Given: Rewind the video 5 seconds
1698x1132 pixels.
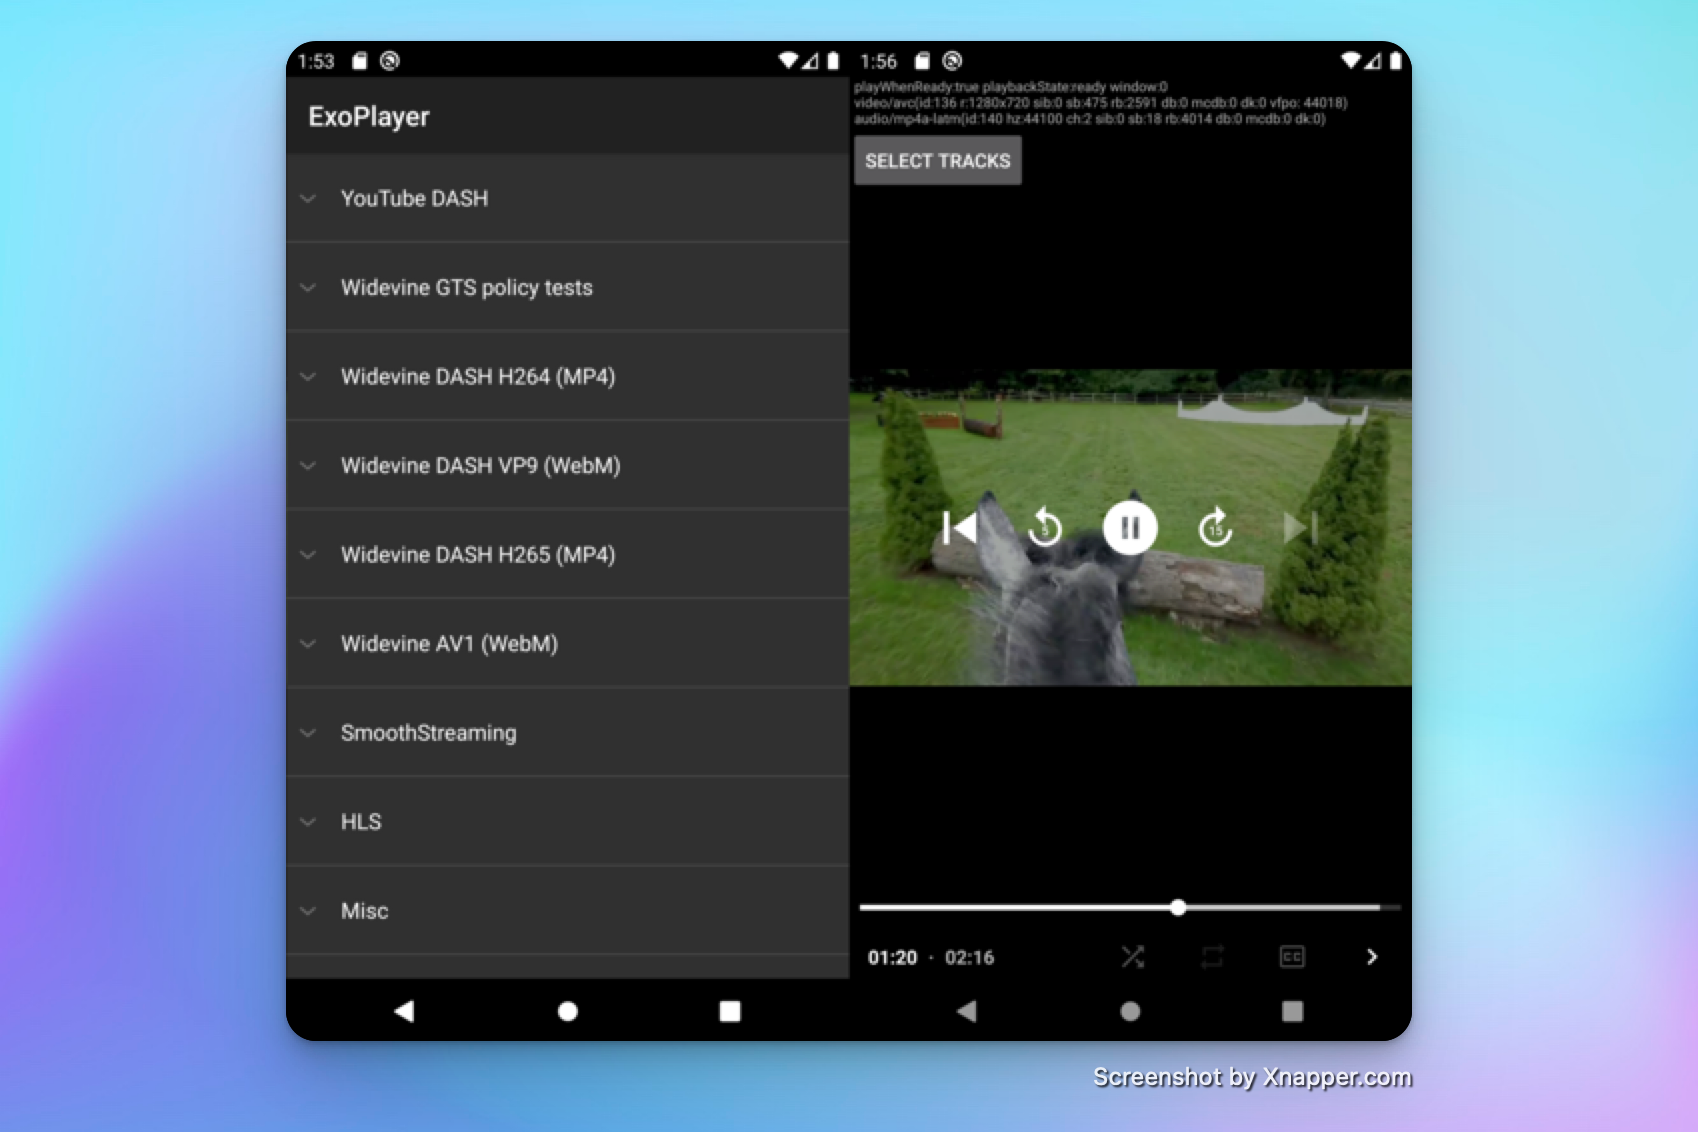Looking at the screenshot, I should (1044, 528).
